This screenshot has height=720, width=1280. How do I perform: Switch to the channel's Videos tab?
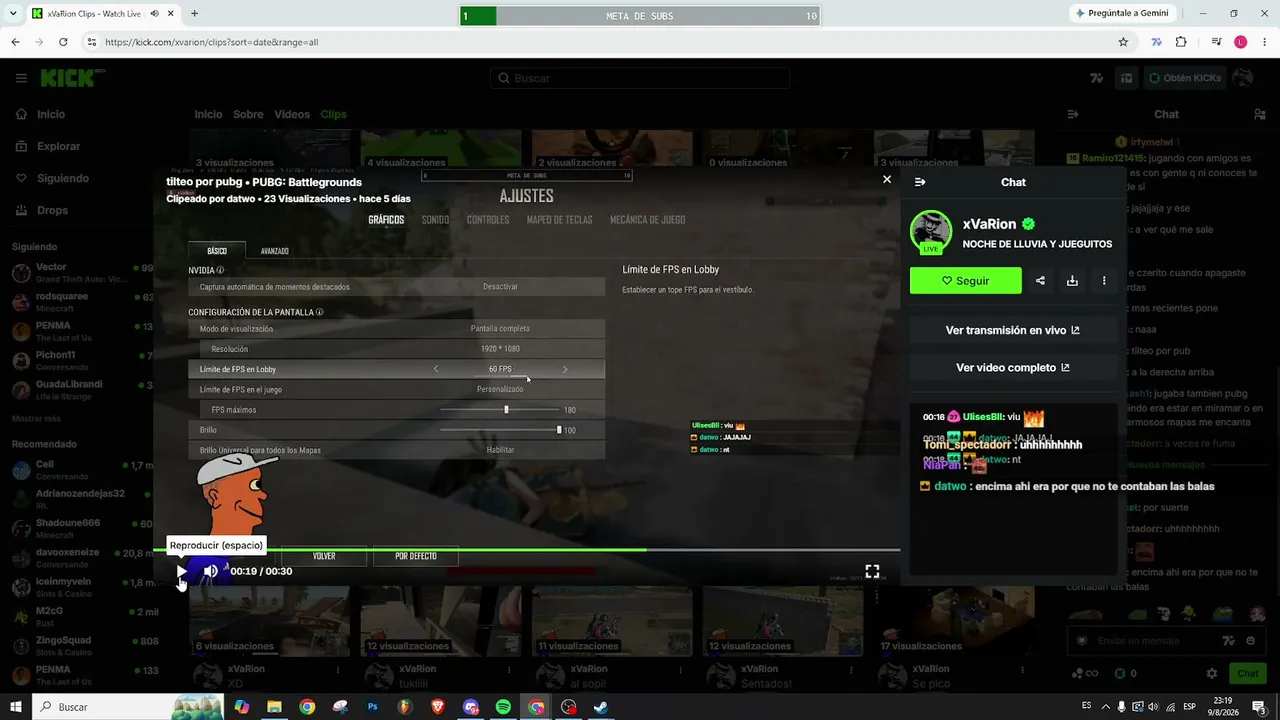(x=292, y=114)
